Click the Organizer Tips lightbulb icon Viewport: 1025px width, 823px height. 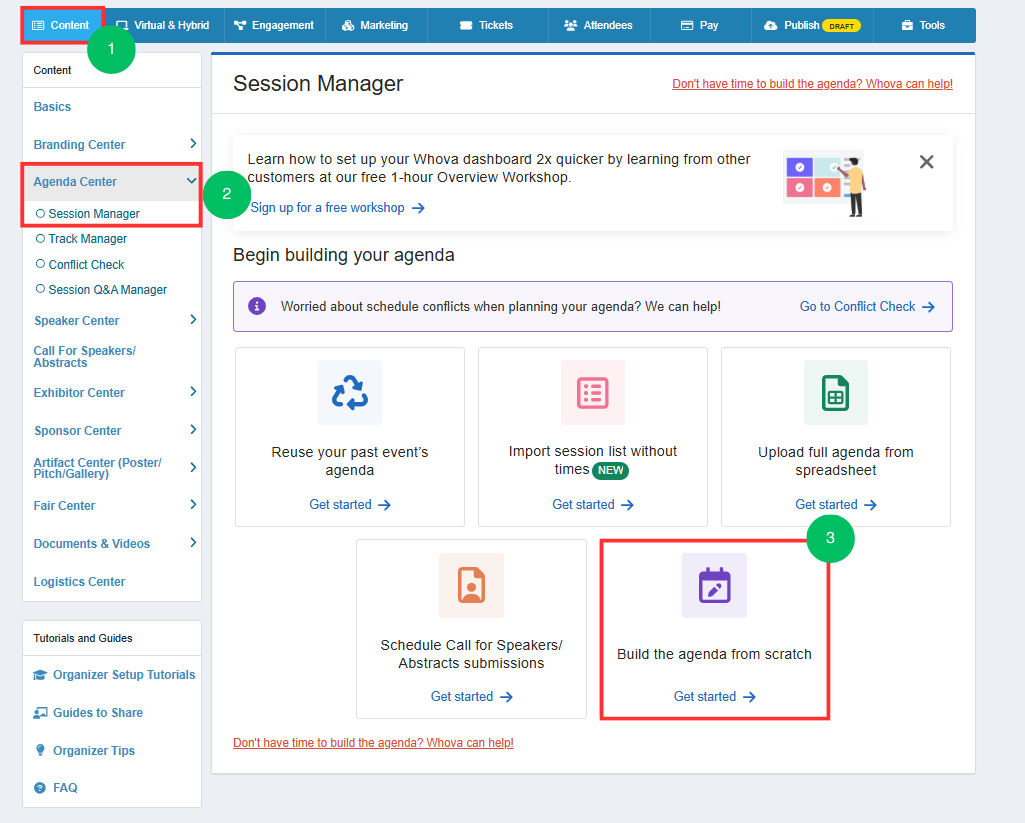point(41,750)
